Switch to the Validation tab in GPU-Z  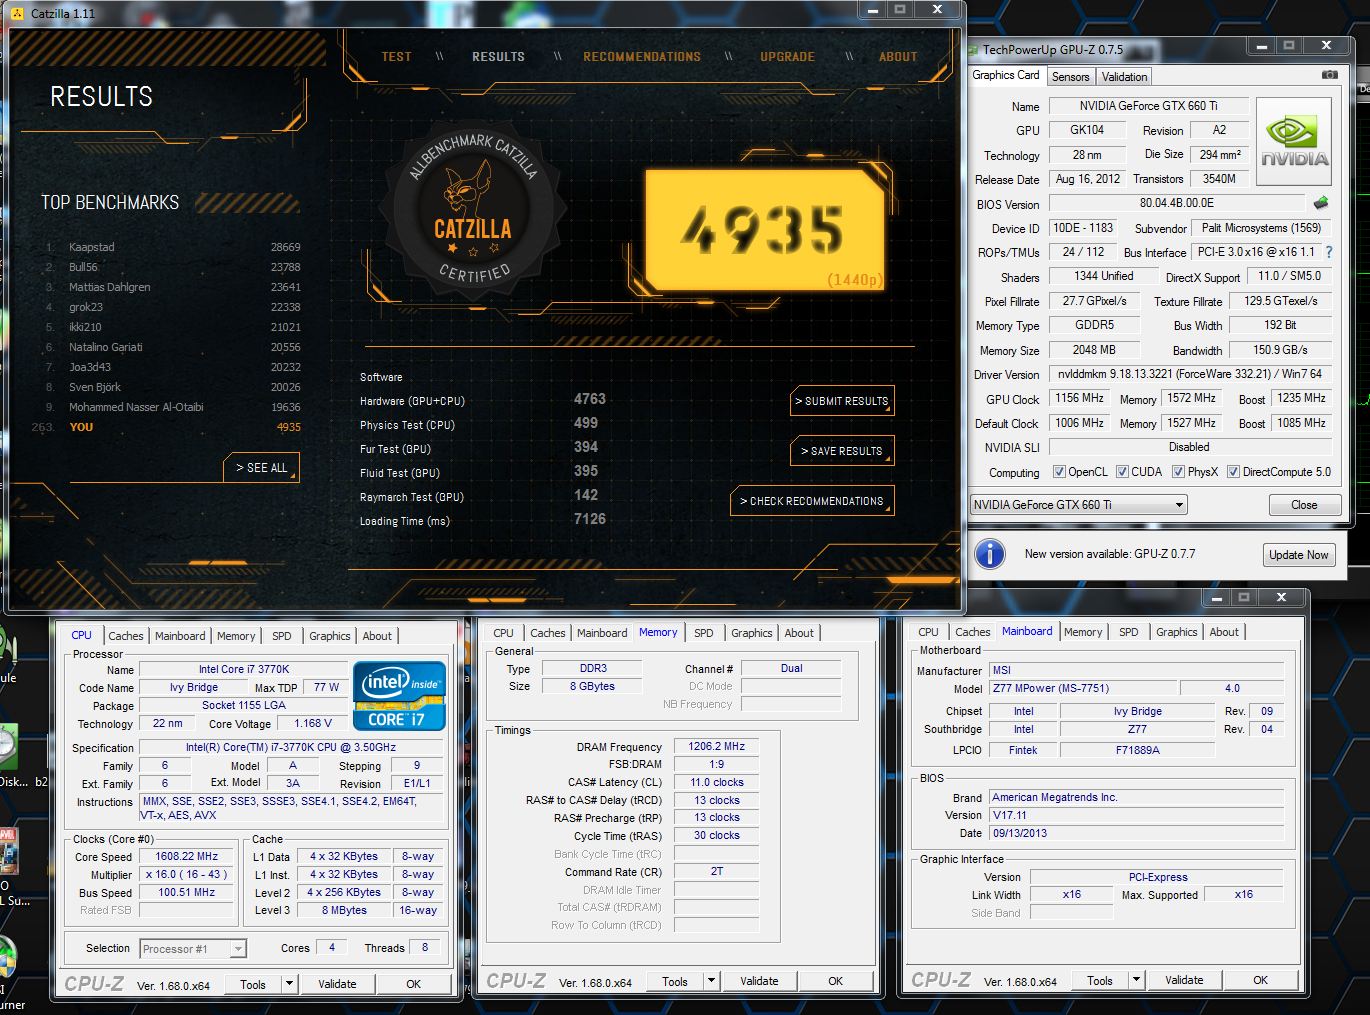(x=1124, y=77)
